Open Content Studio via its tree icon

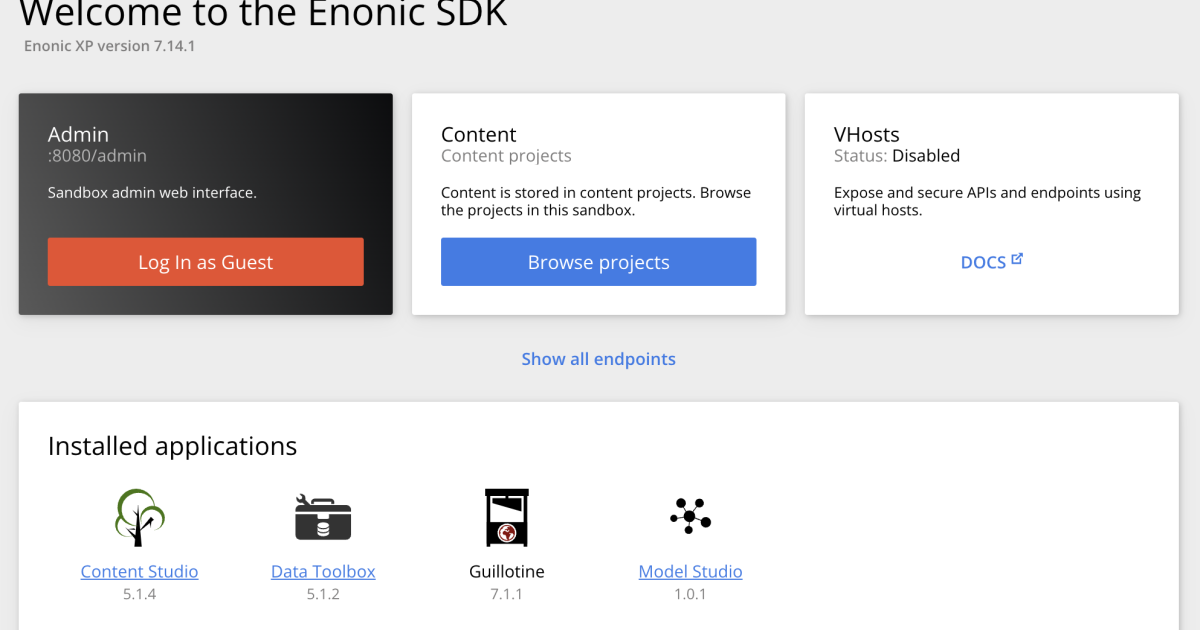point(139,516)
